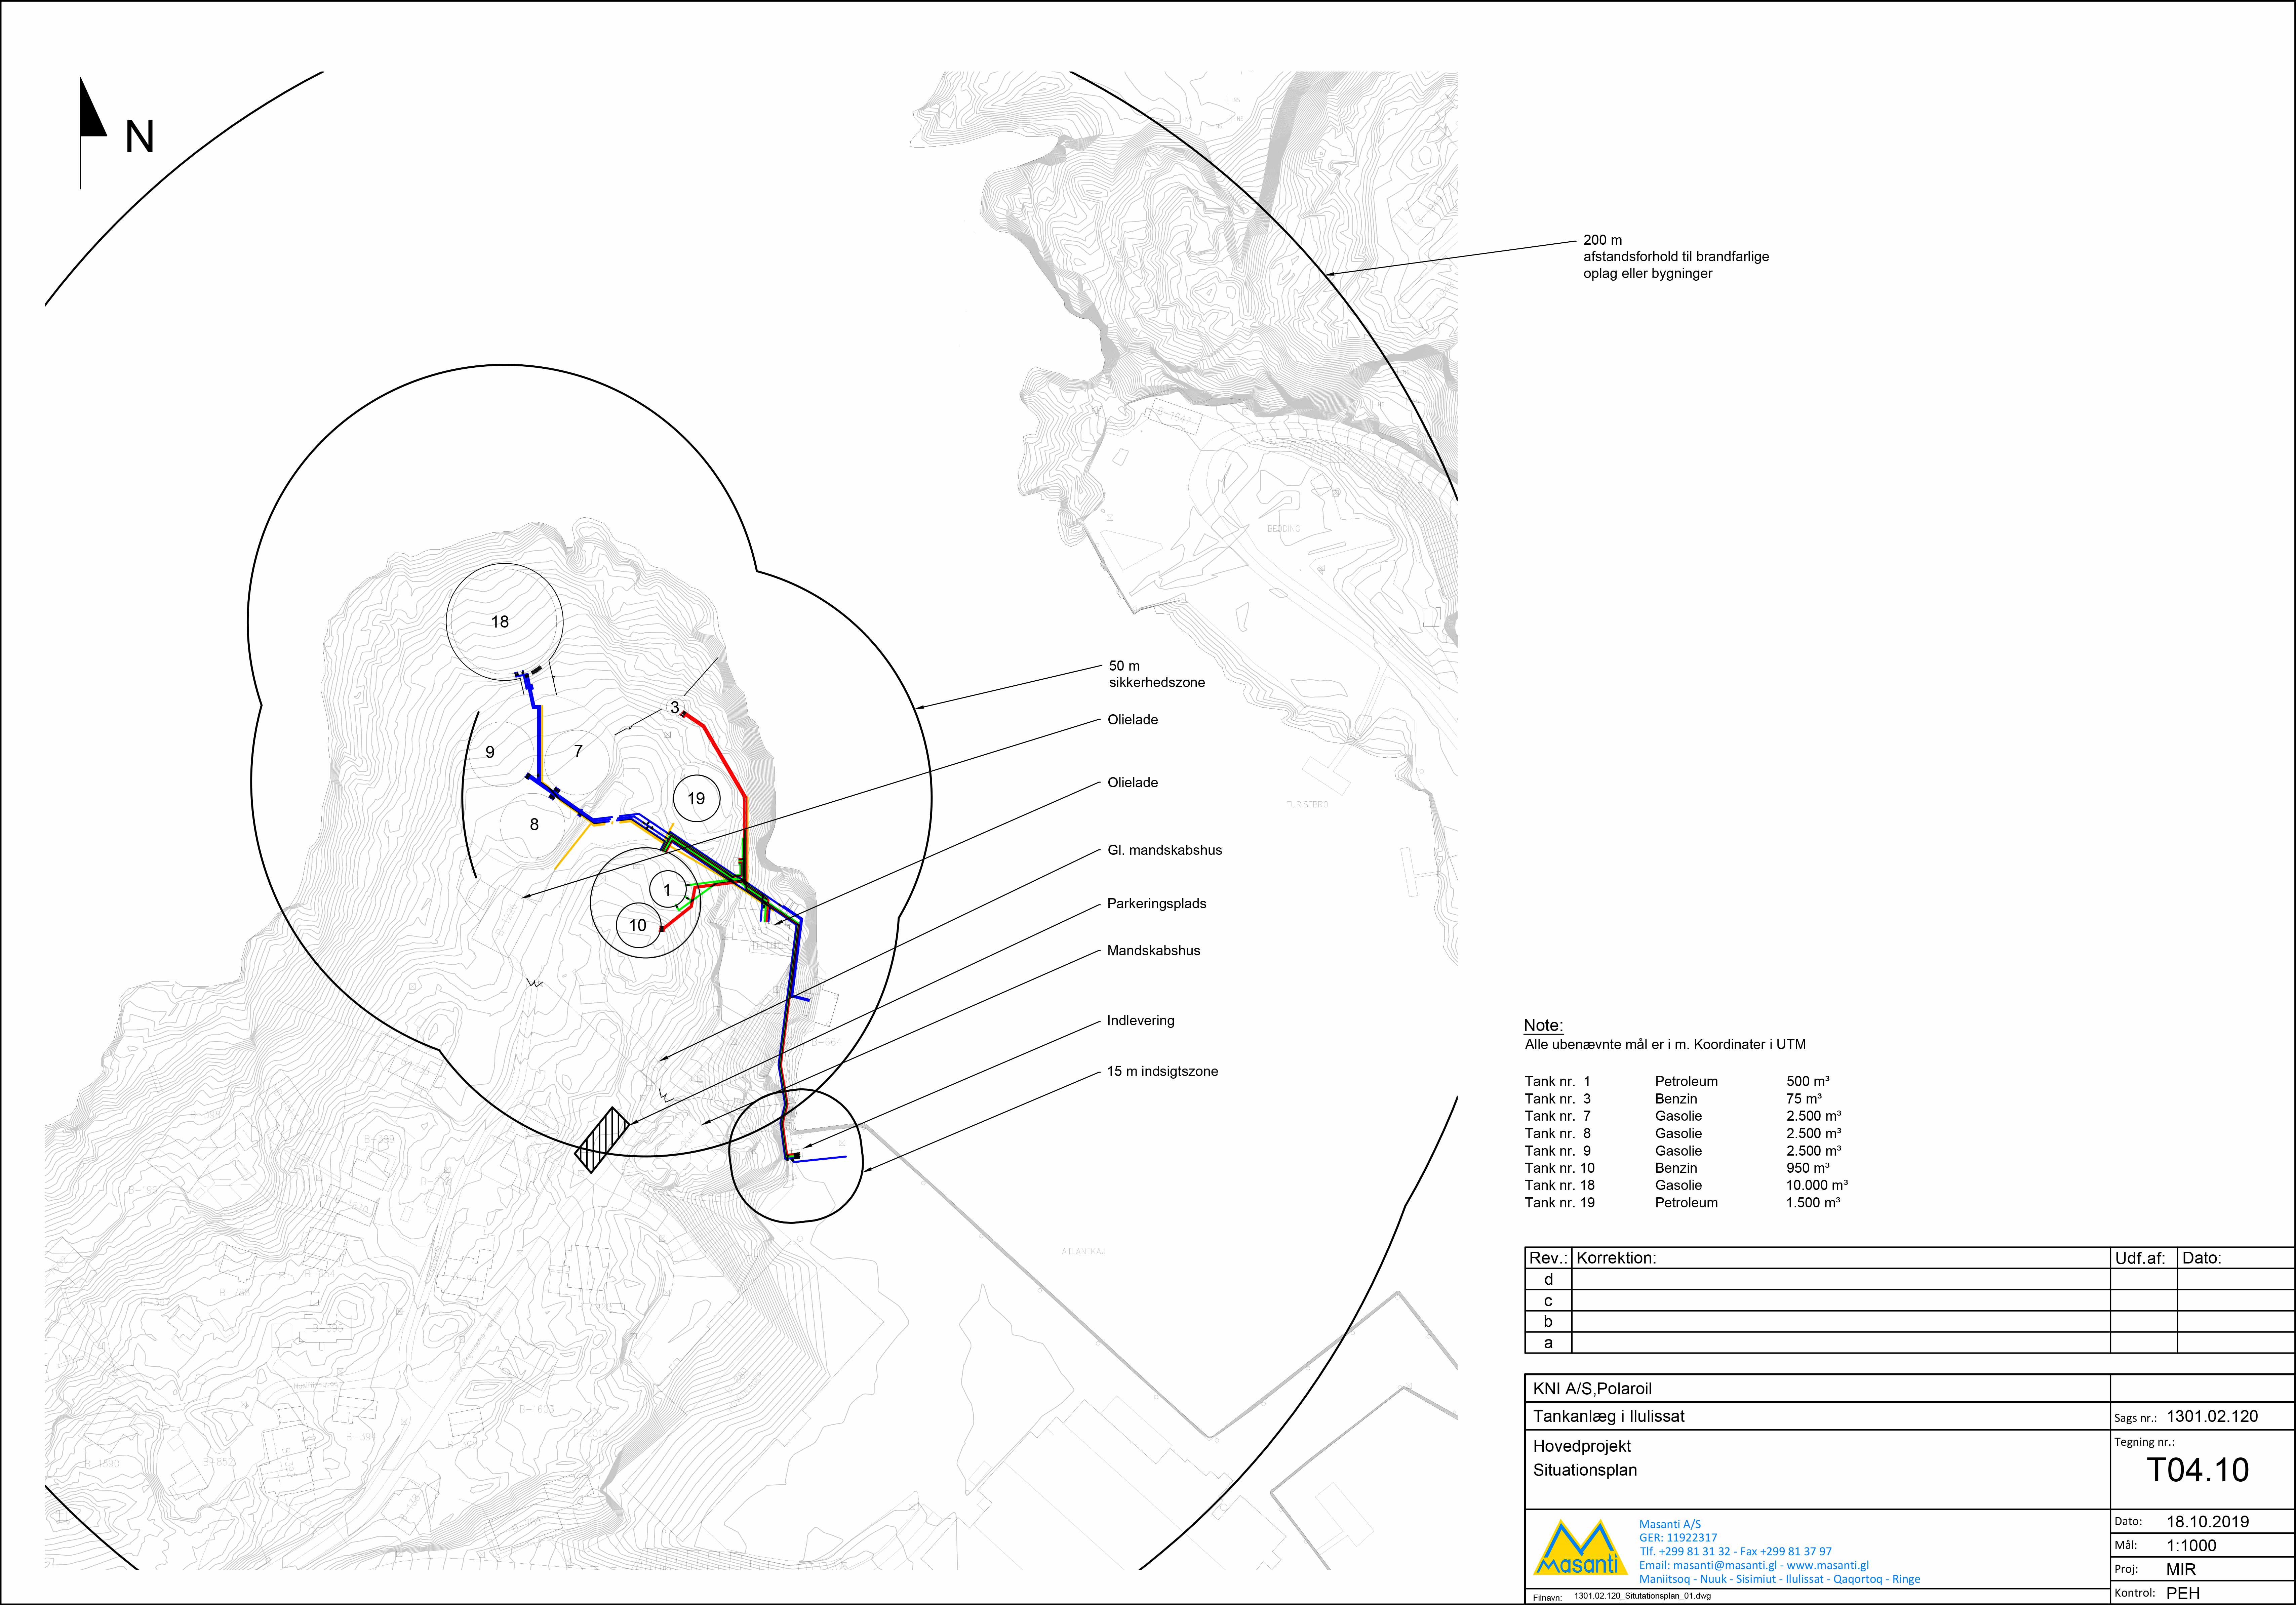Click the 'Situationsplan' title text
2296x1605 pixels.
(1585, 1470)
